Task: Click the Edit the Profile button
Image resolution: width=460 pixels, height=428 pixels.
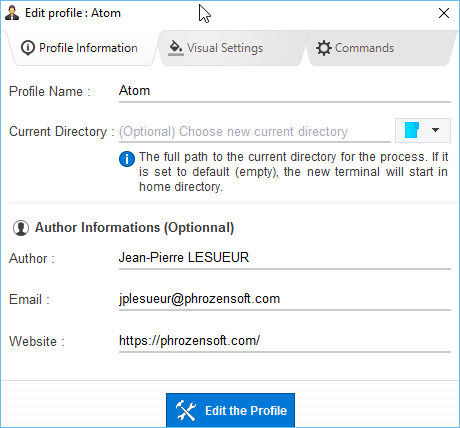Action: [x=230, y=410]
